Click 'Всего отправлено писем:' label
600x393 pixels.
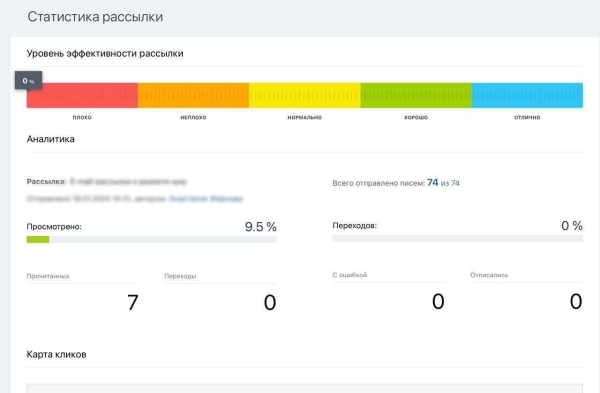point(379,183)
